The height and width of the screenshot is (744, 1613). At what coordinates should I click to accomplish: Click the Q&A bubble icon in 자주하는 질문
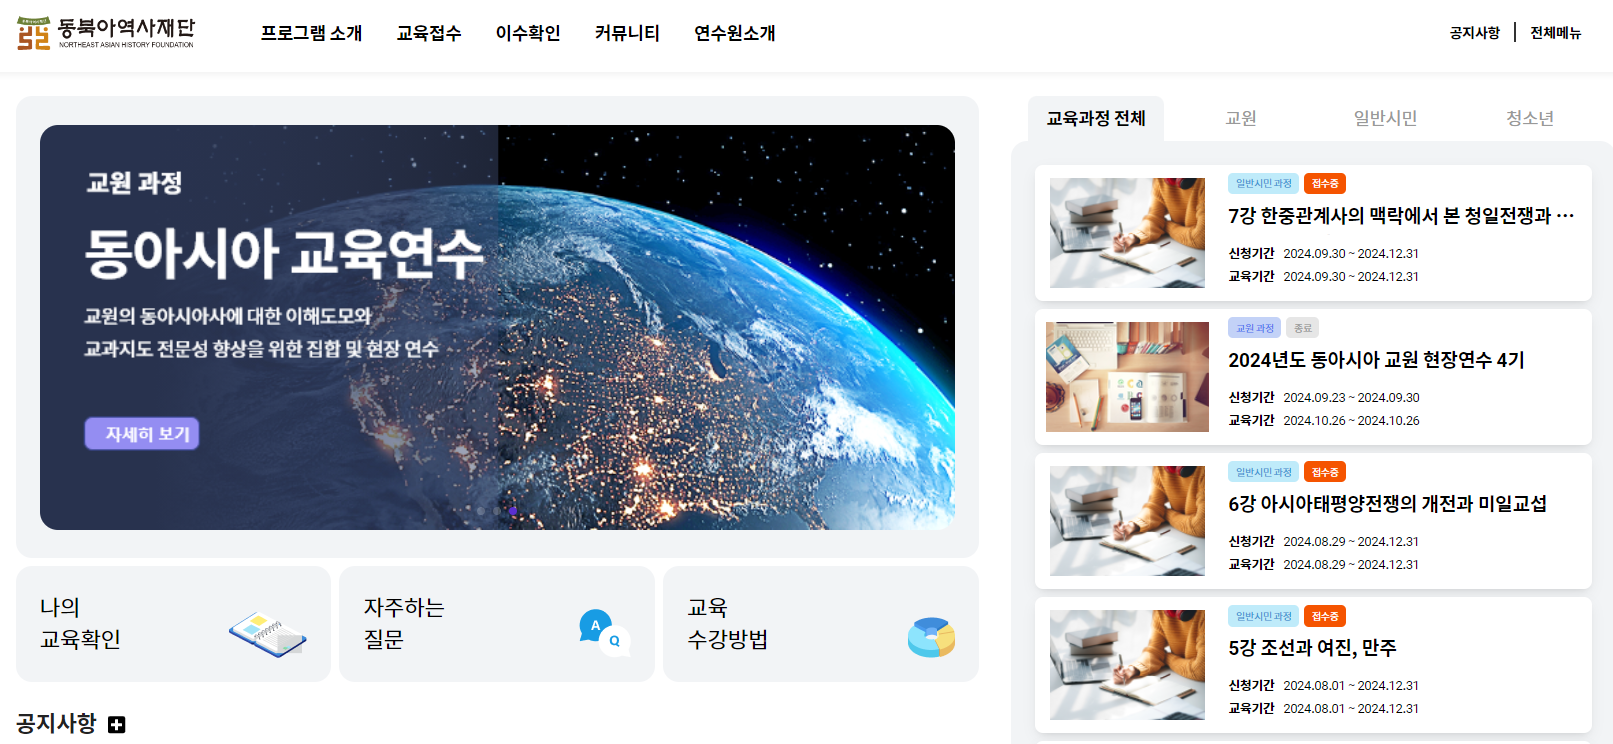coord(604,632)
